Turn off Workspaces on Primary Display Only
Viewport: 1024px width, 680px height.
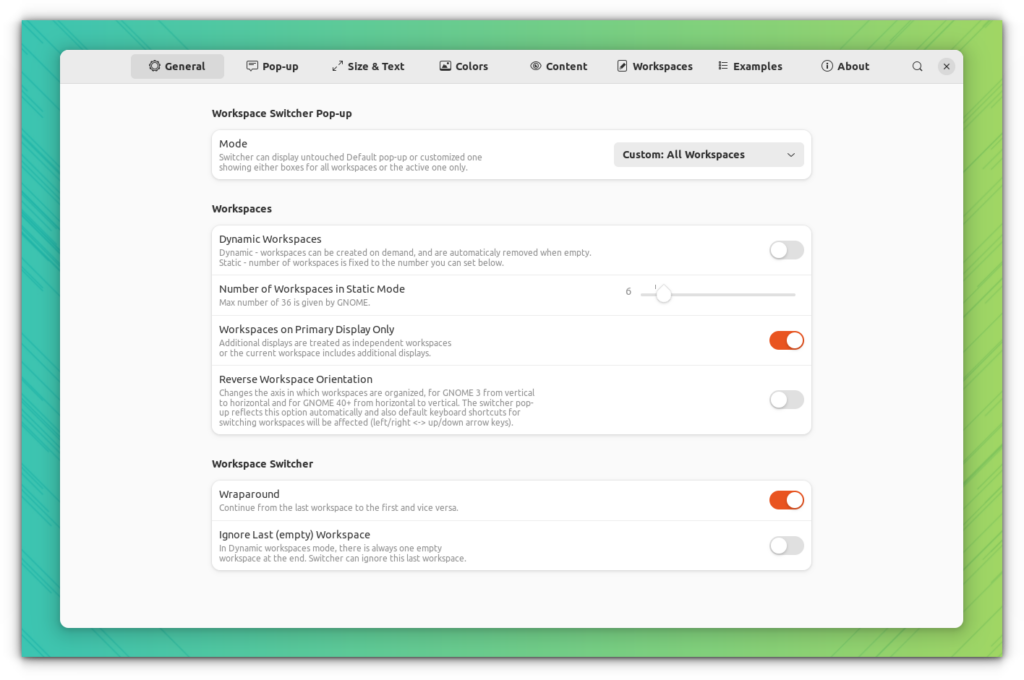(786, 340)
